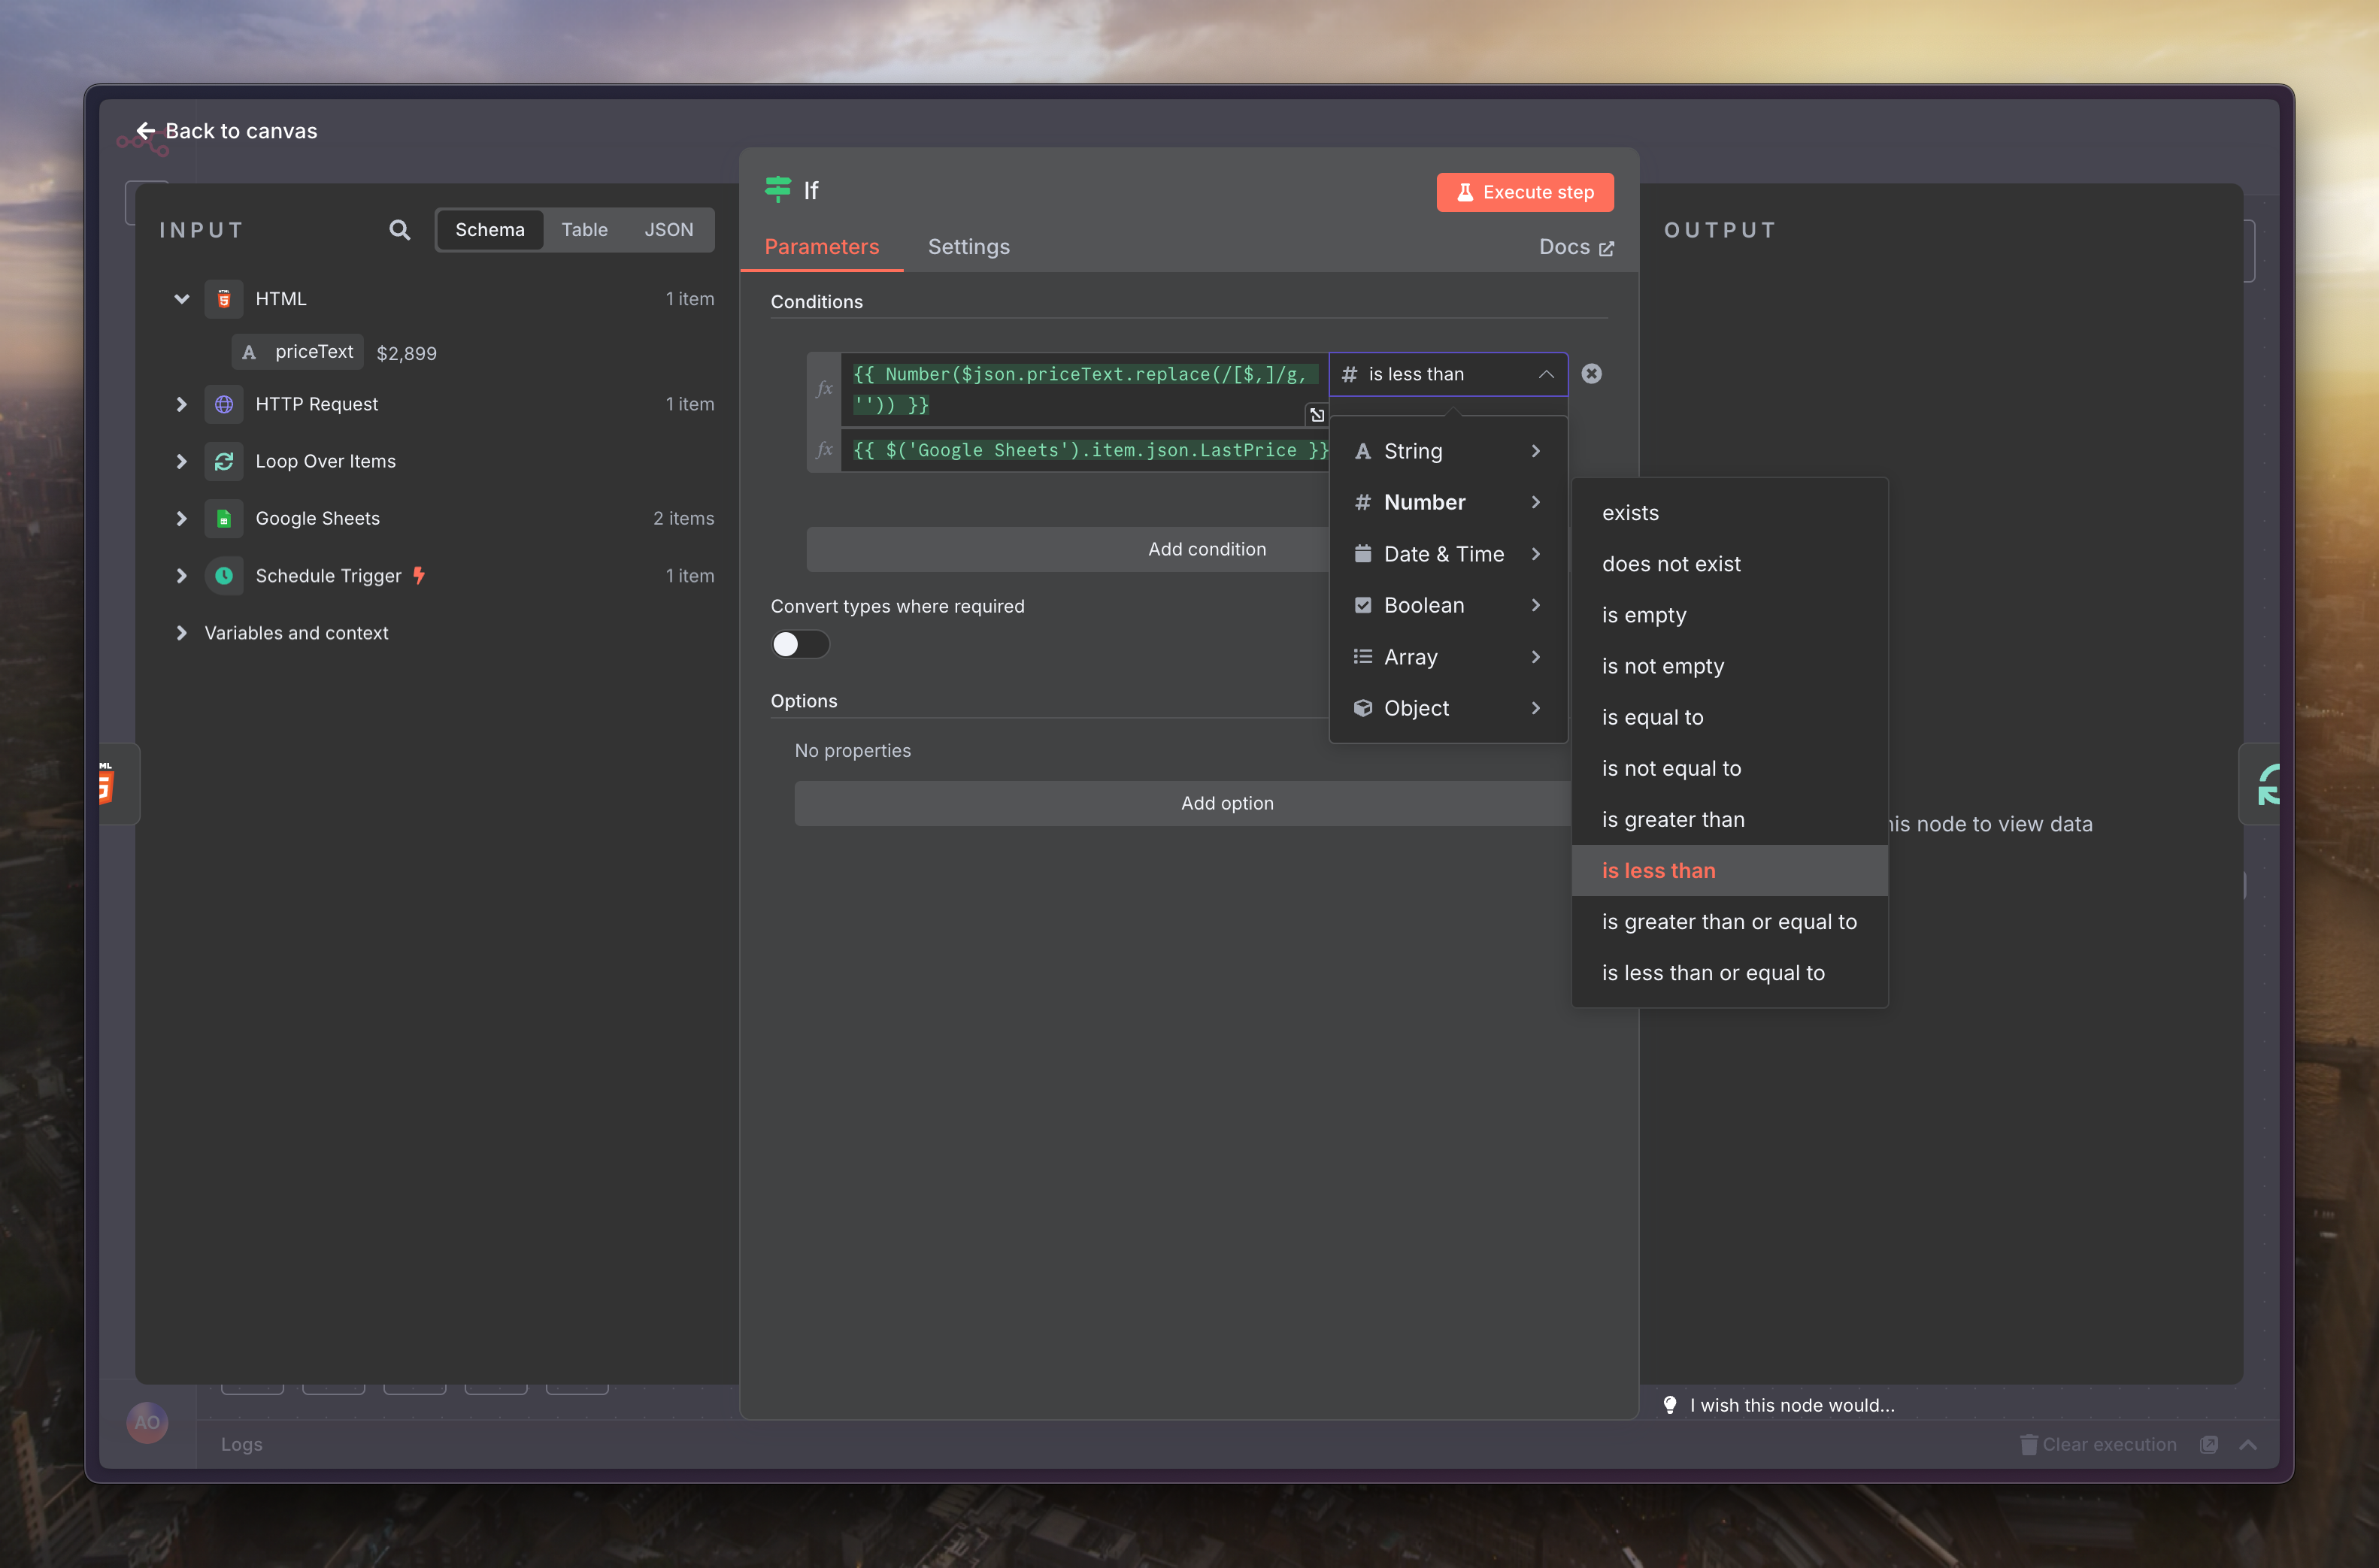Open the Docs link

1575,247
